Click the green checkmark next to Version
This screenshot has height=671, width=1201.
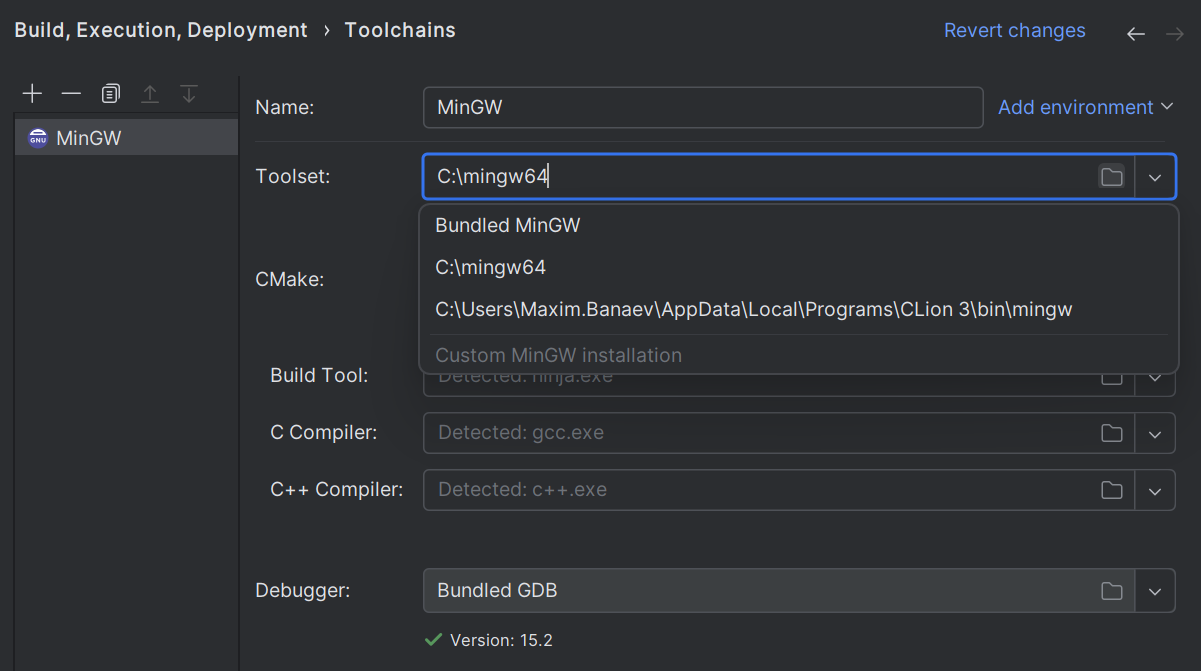click(433, 640)
